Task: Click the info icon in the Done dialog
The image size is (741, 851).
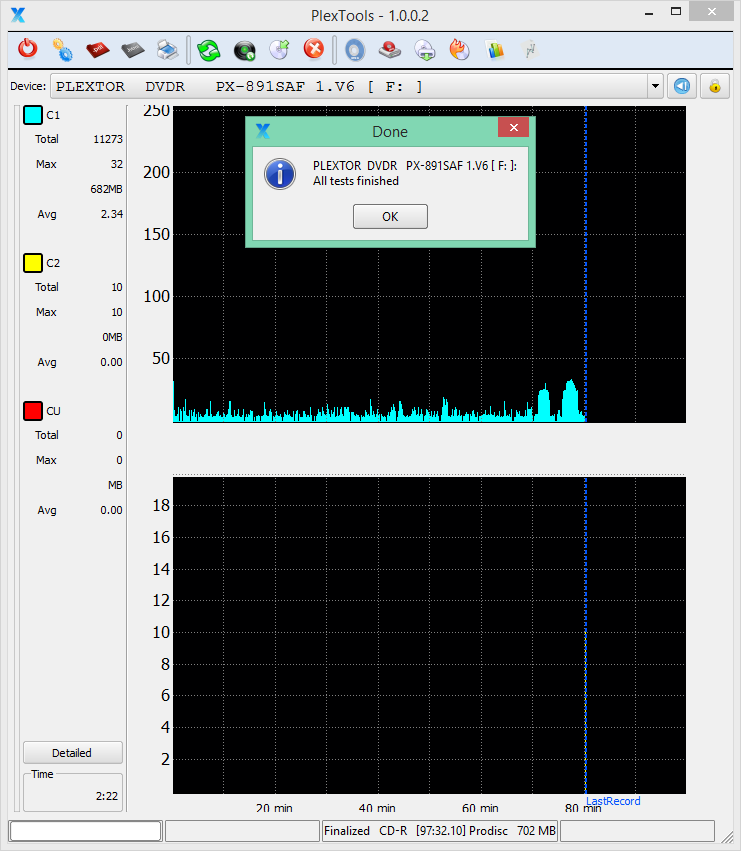Action: pyautogui.click(x=280, y=174)
